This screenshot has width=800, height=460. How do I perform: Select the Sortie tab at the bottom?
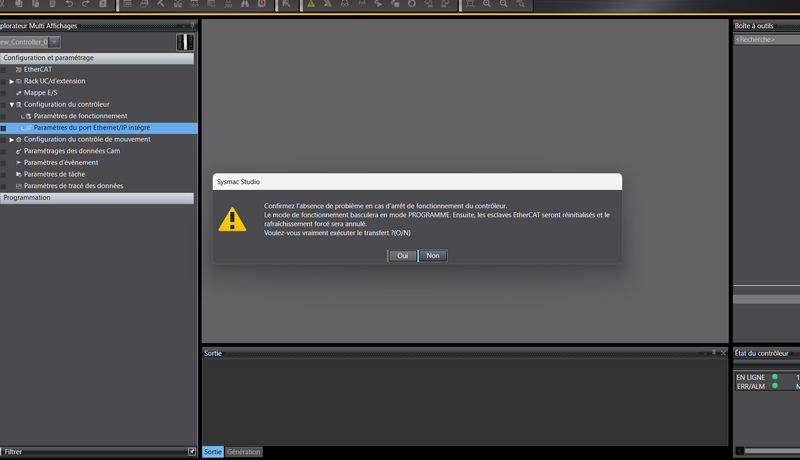click(x=213, y=452)
